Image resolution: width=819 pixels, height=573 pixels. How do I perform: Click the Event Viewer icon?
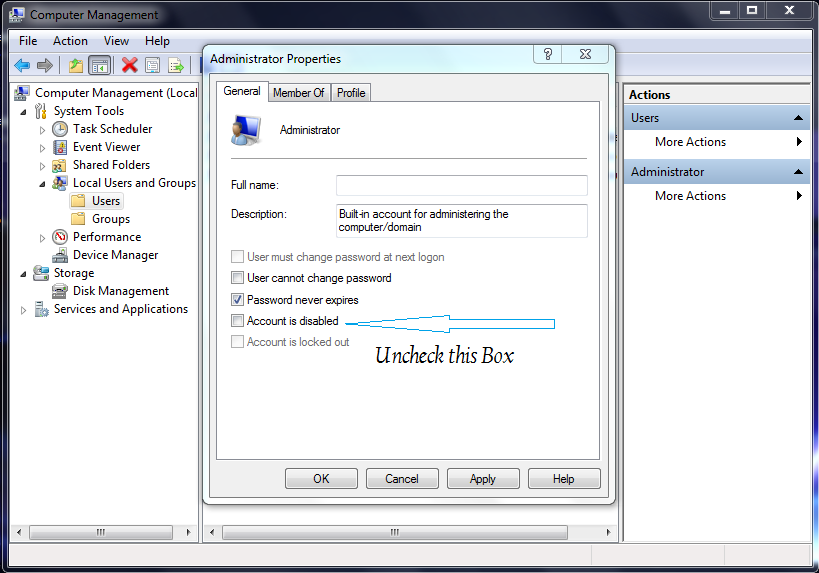coord(60,147)
